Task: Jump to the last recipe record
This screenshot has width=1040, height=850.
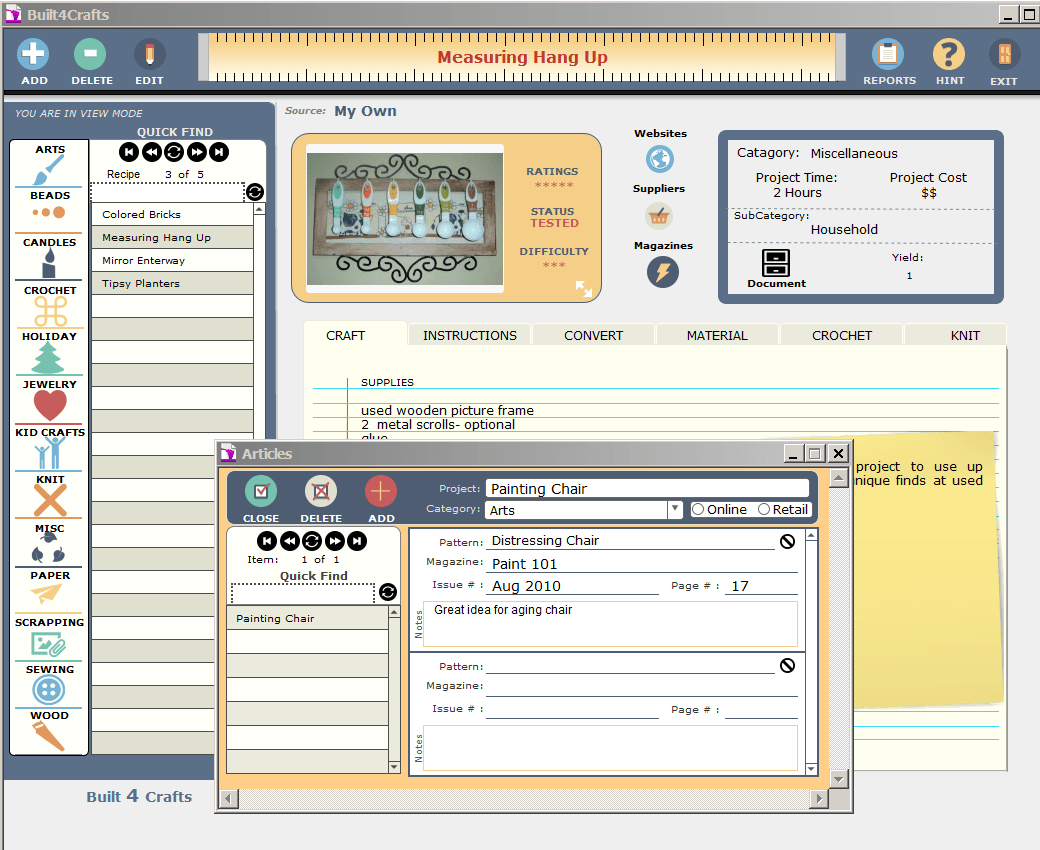Action: 219,152
